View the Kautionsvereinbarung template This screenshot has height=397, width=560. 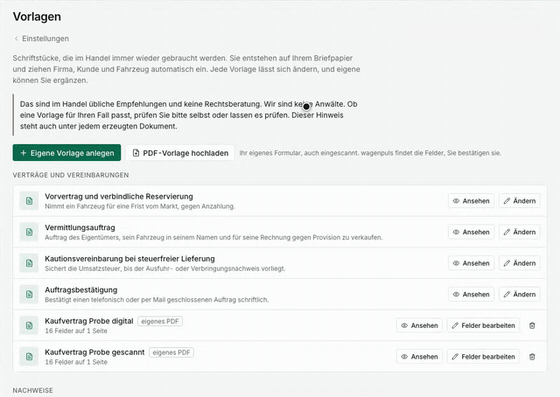[x=471, y=263]
